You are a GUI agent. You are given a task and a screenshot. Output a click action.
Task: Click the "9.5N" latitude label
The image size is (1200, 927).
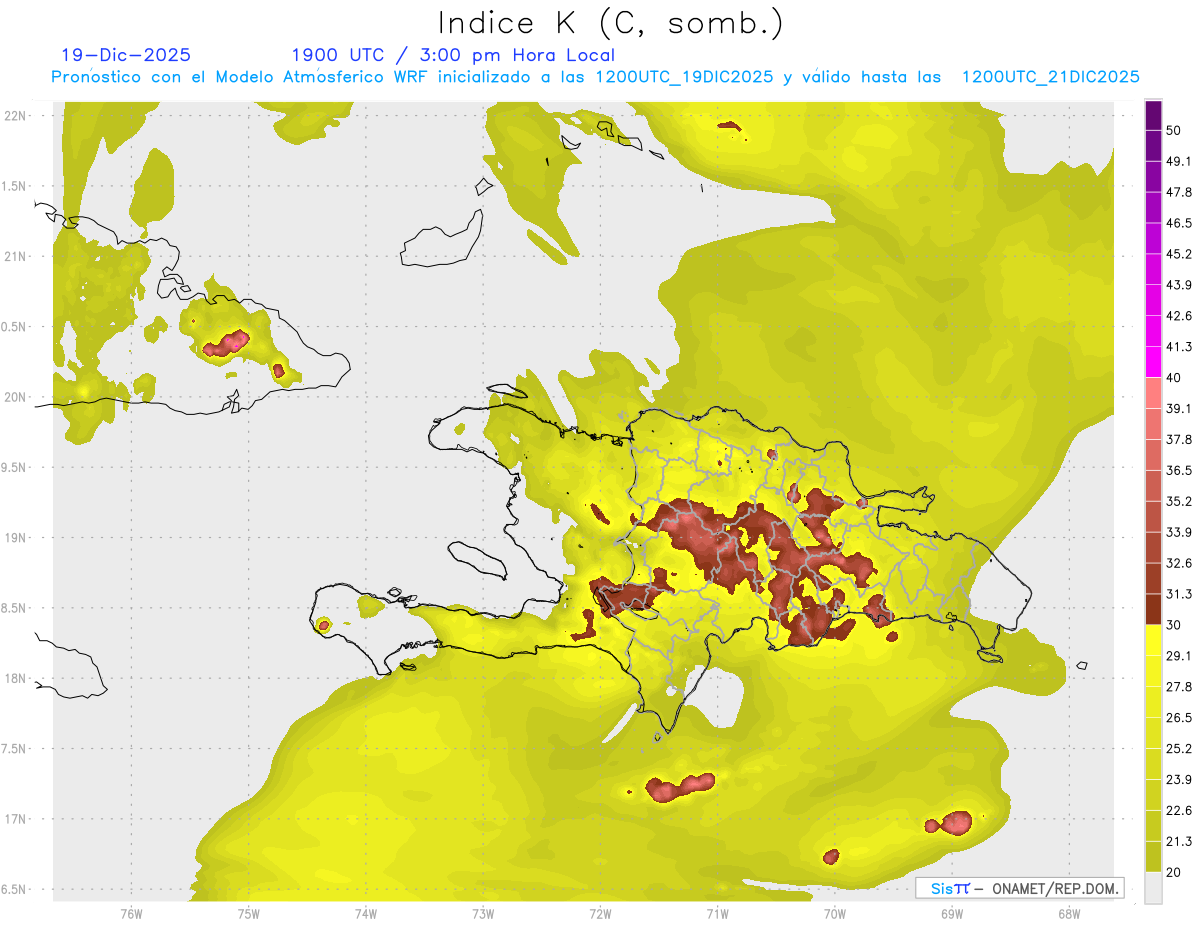pyautogui.click(x=15, y=467)
